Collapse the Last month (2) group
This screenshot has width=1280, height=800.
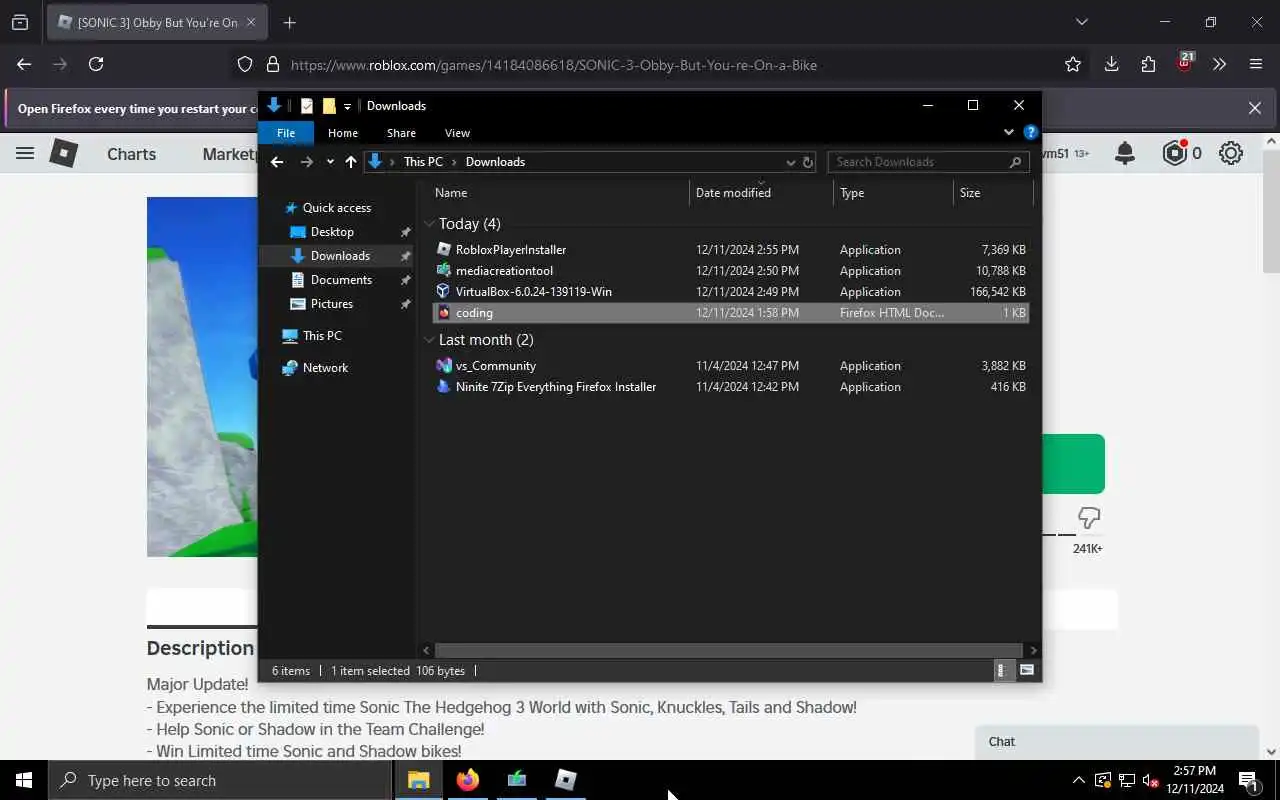coord(429,340)
